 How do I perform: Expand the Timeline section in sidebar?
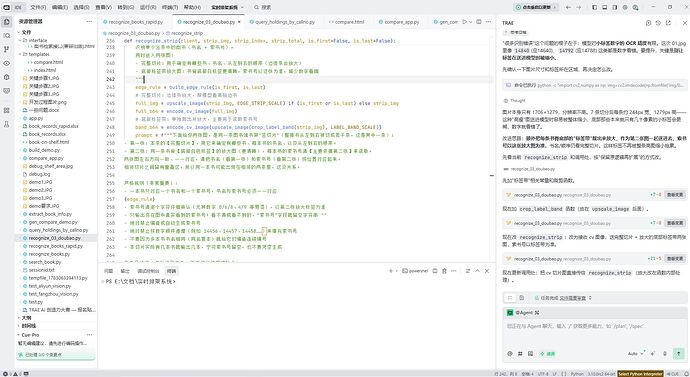pos(28,326)
